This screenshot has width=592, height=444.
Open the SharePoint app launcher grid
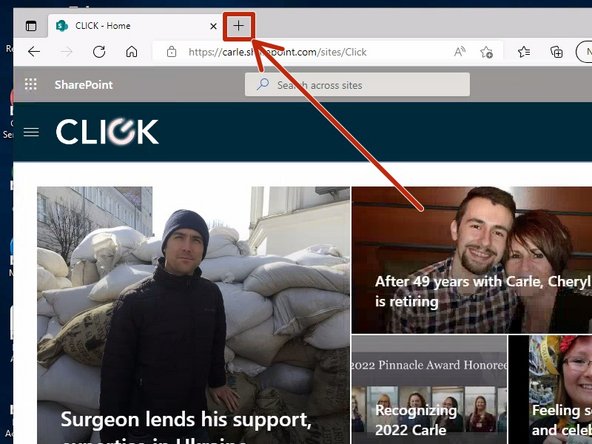(x=31, y=84)
